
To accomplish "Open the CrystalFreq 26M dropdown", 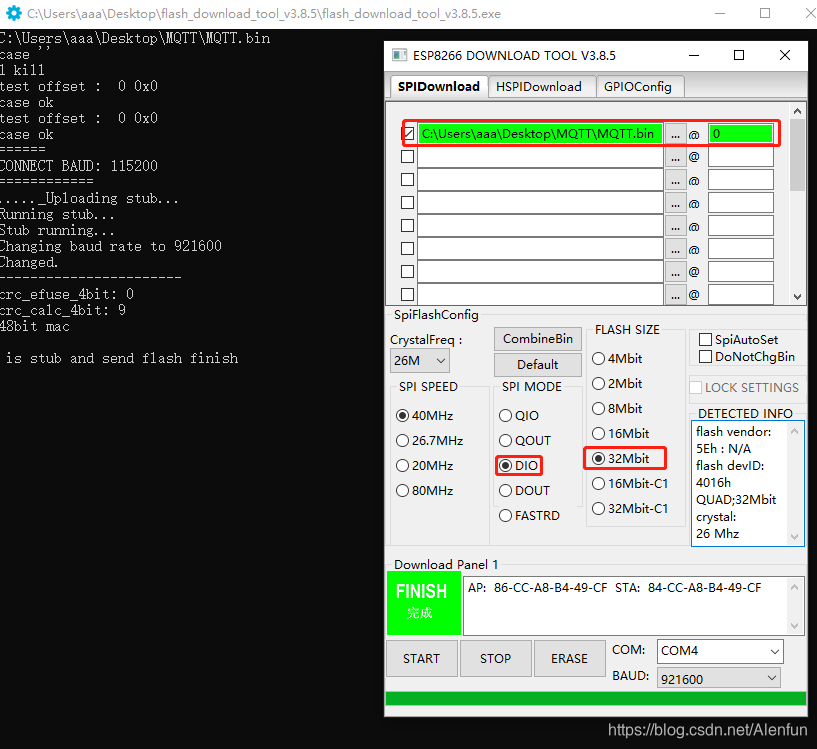I will [419, 361].
